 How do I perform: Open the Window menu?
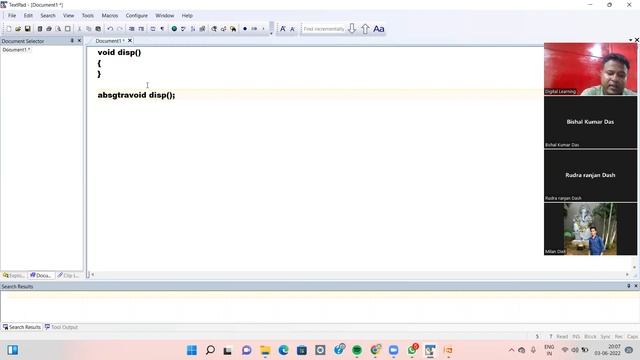coord(164,16)
